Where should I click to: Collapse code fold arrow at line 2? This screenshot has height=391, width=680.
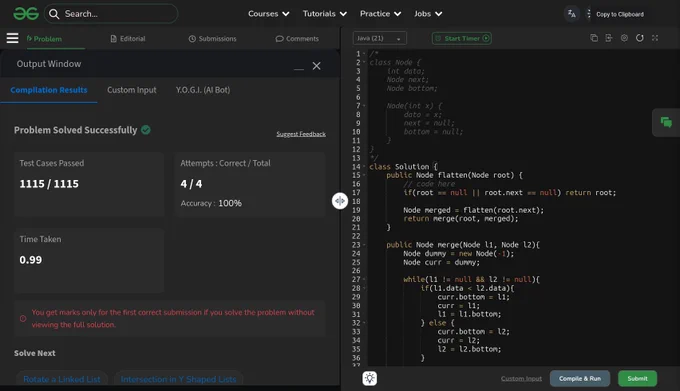coord(364,62)
